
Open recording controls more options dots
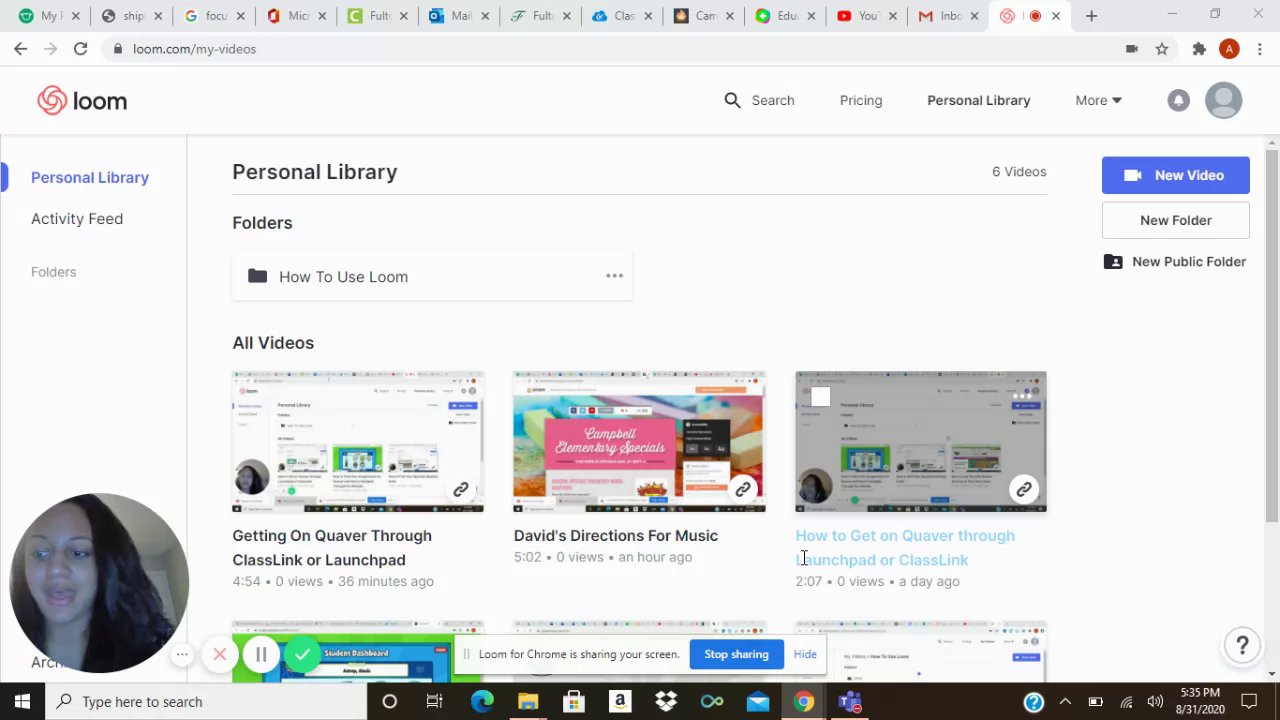182,655
